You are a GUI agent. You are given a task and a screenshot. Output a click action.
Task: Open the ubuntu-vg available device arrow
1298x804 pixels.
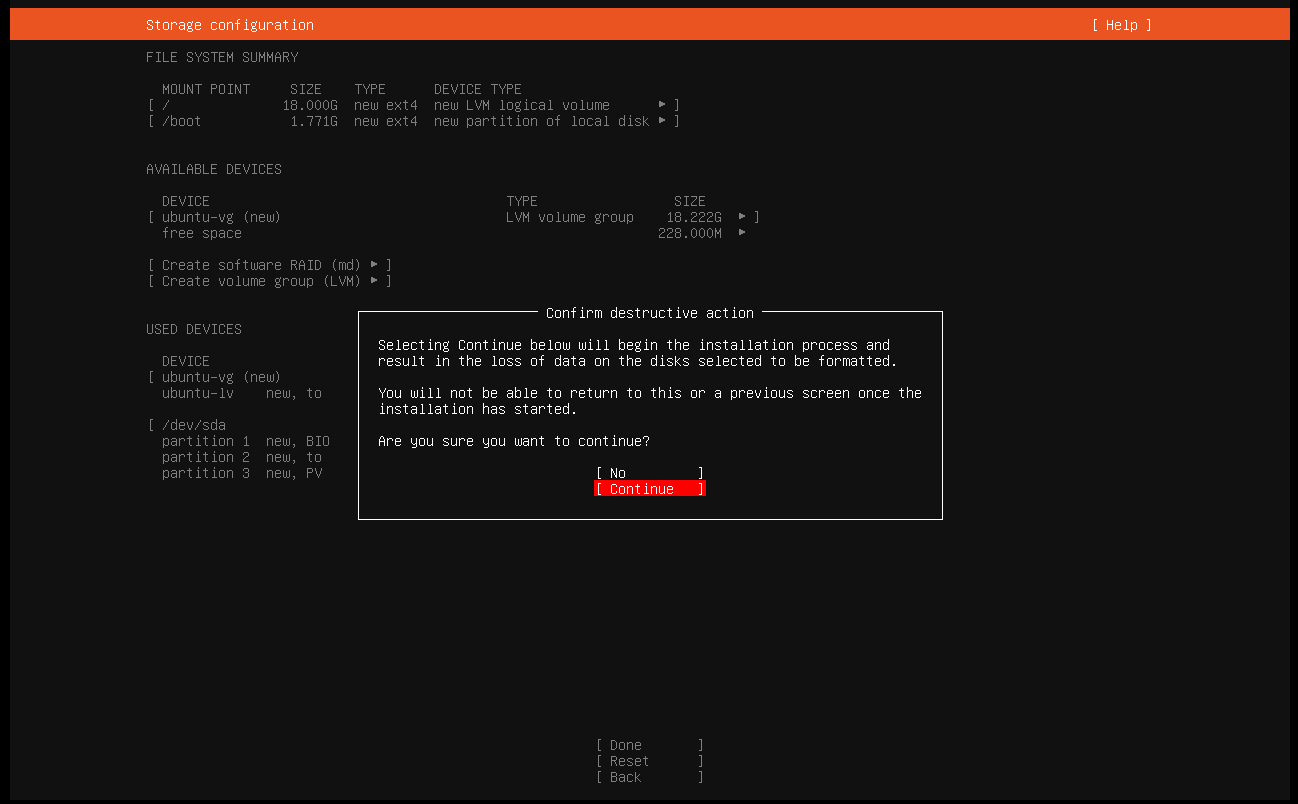[x=742, y=217]
